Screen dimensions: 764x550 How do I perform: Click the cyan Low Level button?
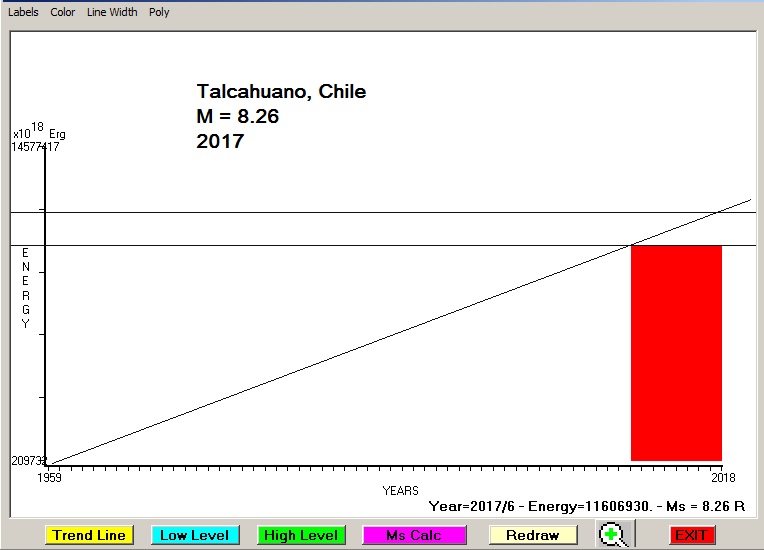click(195, 535)
